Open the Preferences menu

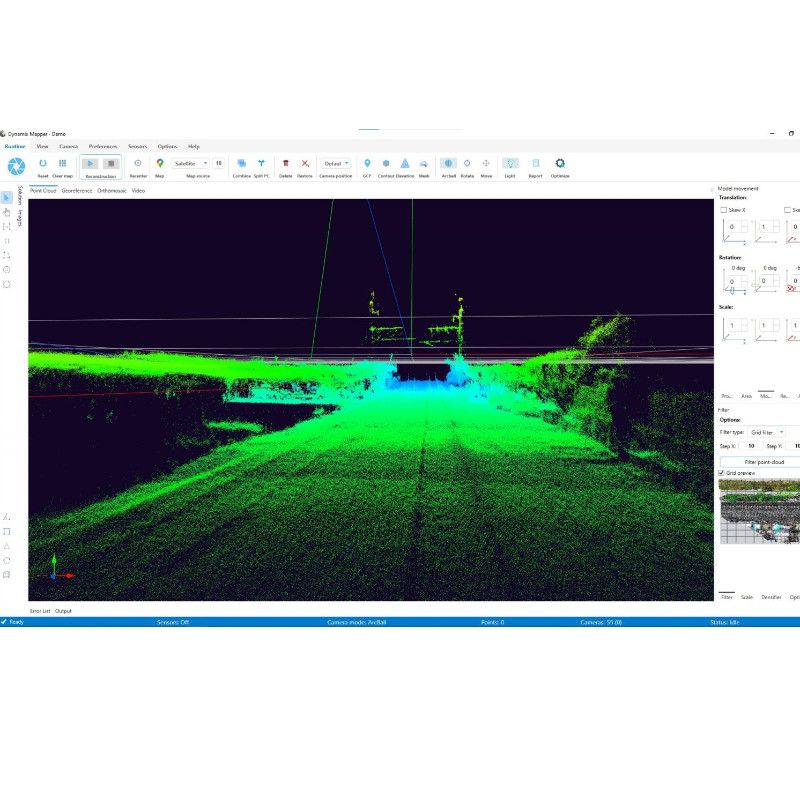pos(103,146)
